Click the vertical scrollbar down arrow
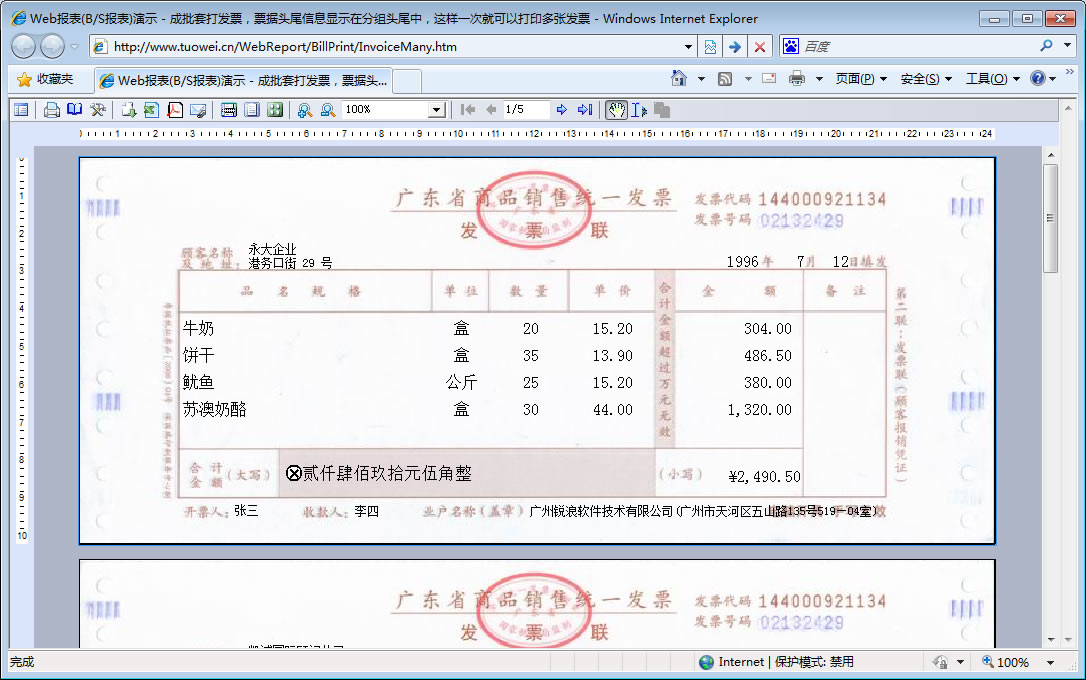Image resolution: width=1086 pixels, height=680 pixels. pyautogui.click(x=1050, y=639)
